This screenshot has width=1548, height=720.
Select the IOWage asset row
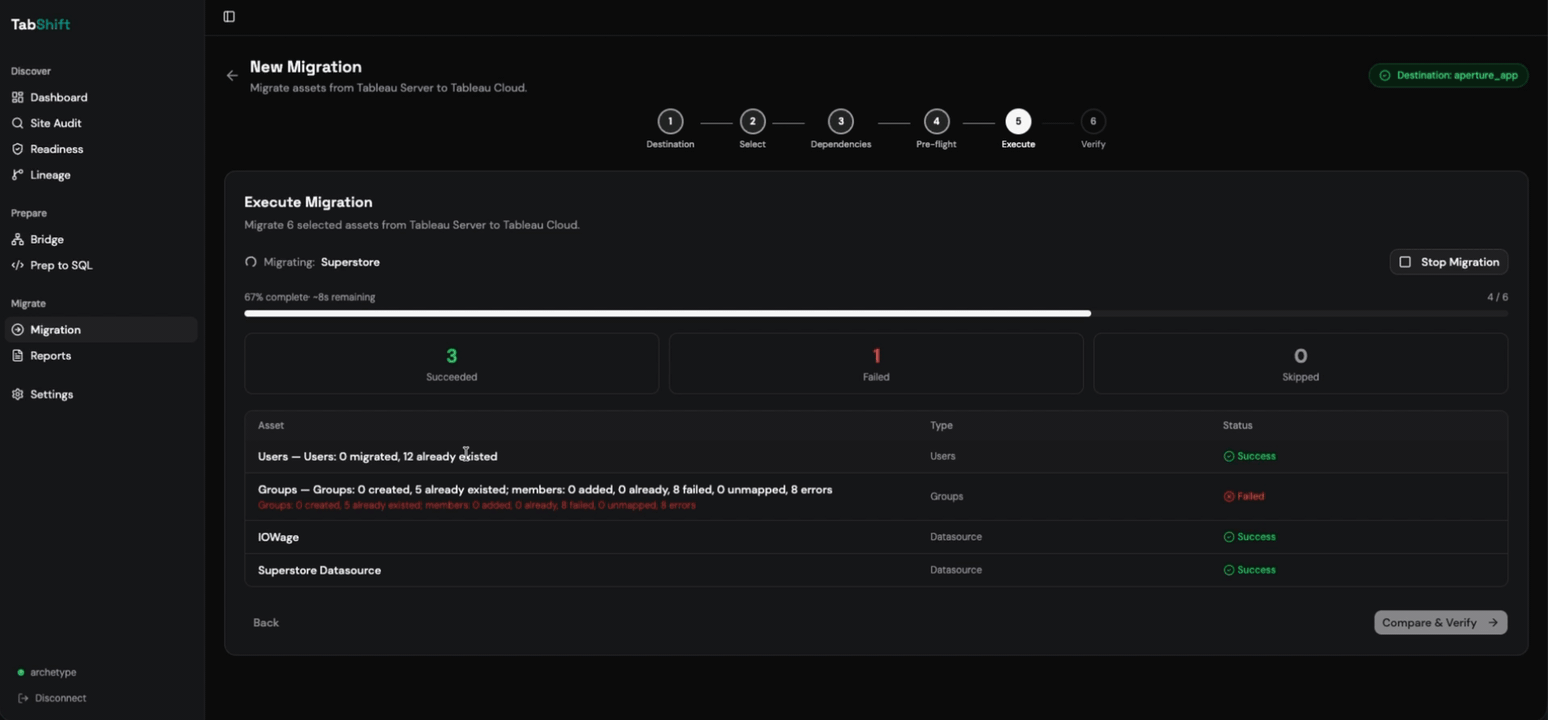click(876, 537)
